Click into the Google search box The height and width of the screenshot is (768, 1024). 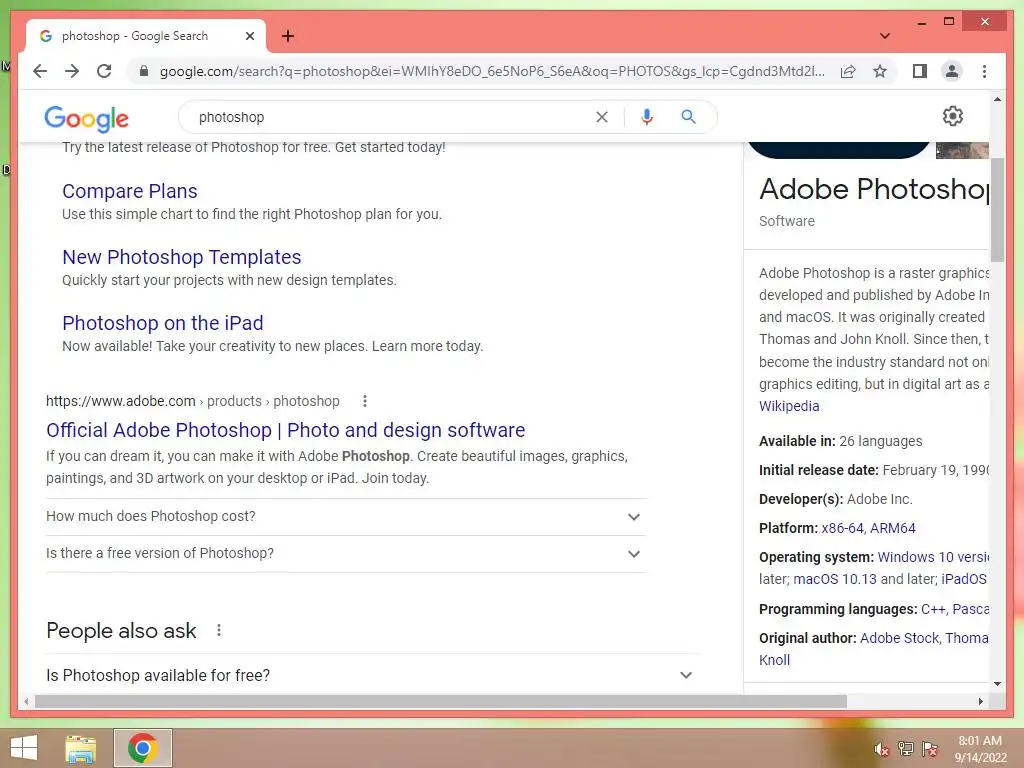(x=392, y=117)
